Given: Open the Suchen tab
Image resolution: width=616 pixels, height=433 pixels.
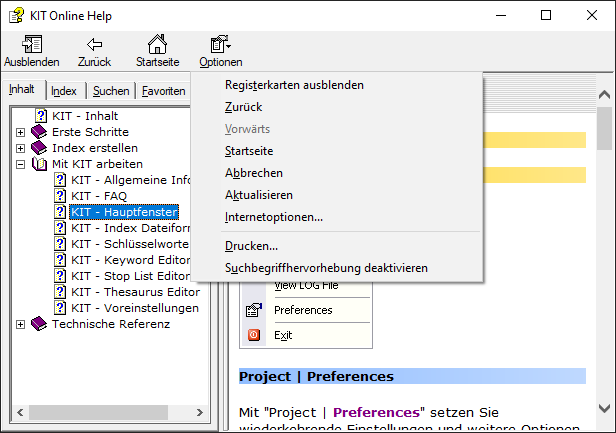Looking at the screenshot, I should pos(111,91).
